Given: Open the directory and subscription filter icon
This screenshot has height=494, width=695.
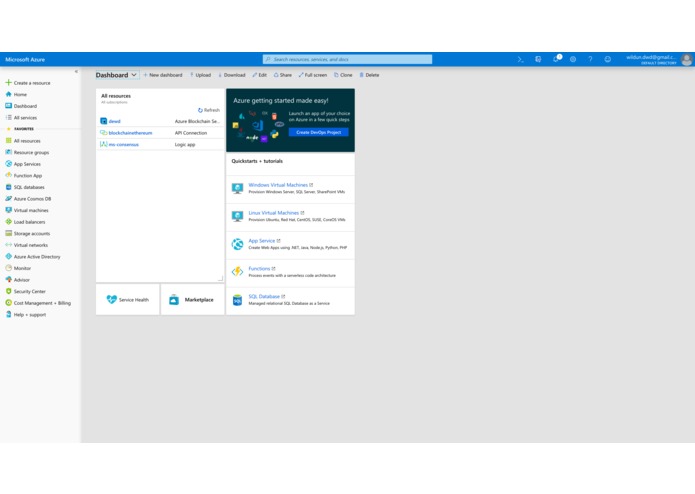Looking at the screenshot, I should [538, 59].
